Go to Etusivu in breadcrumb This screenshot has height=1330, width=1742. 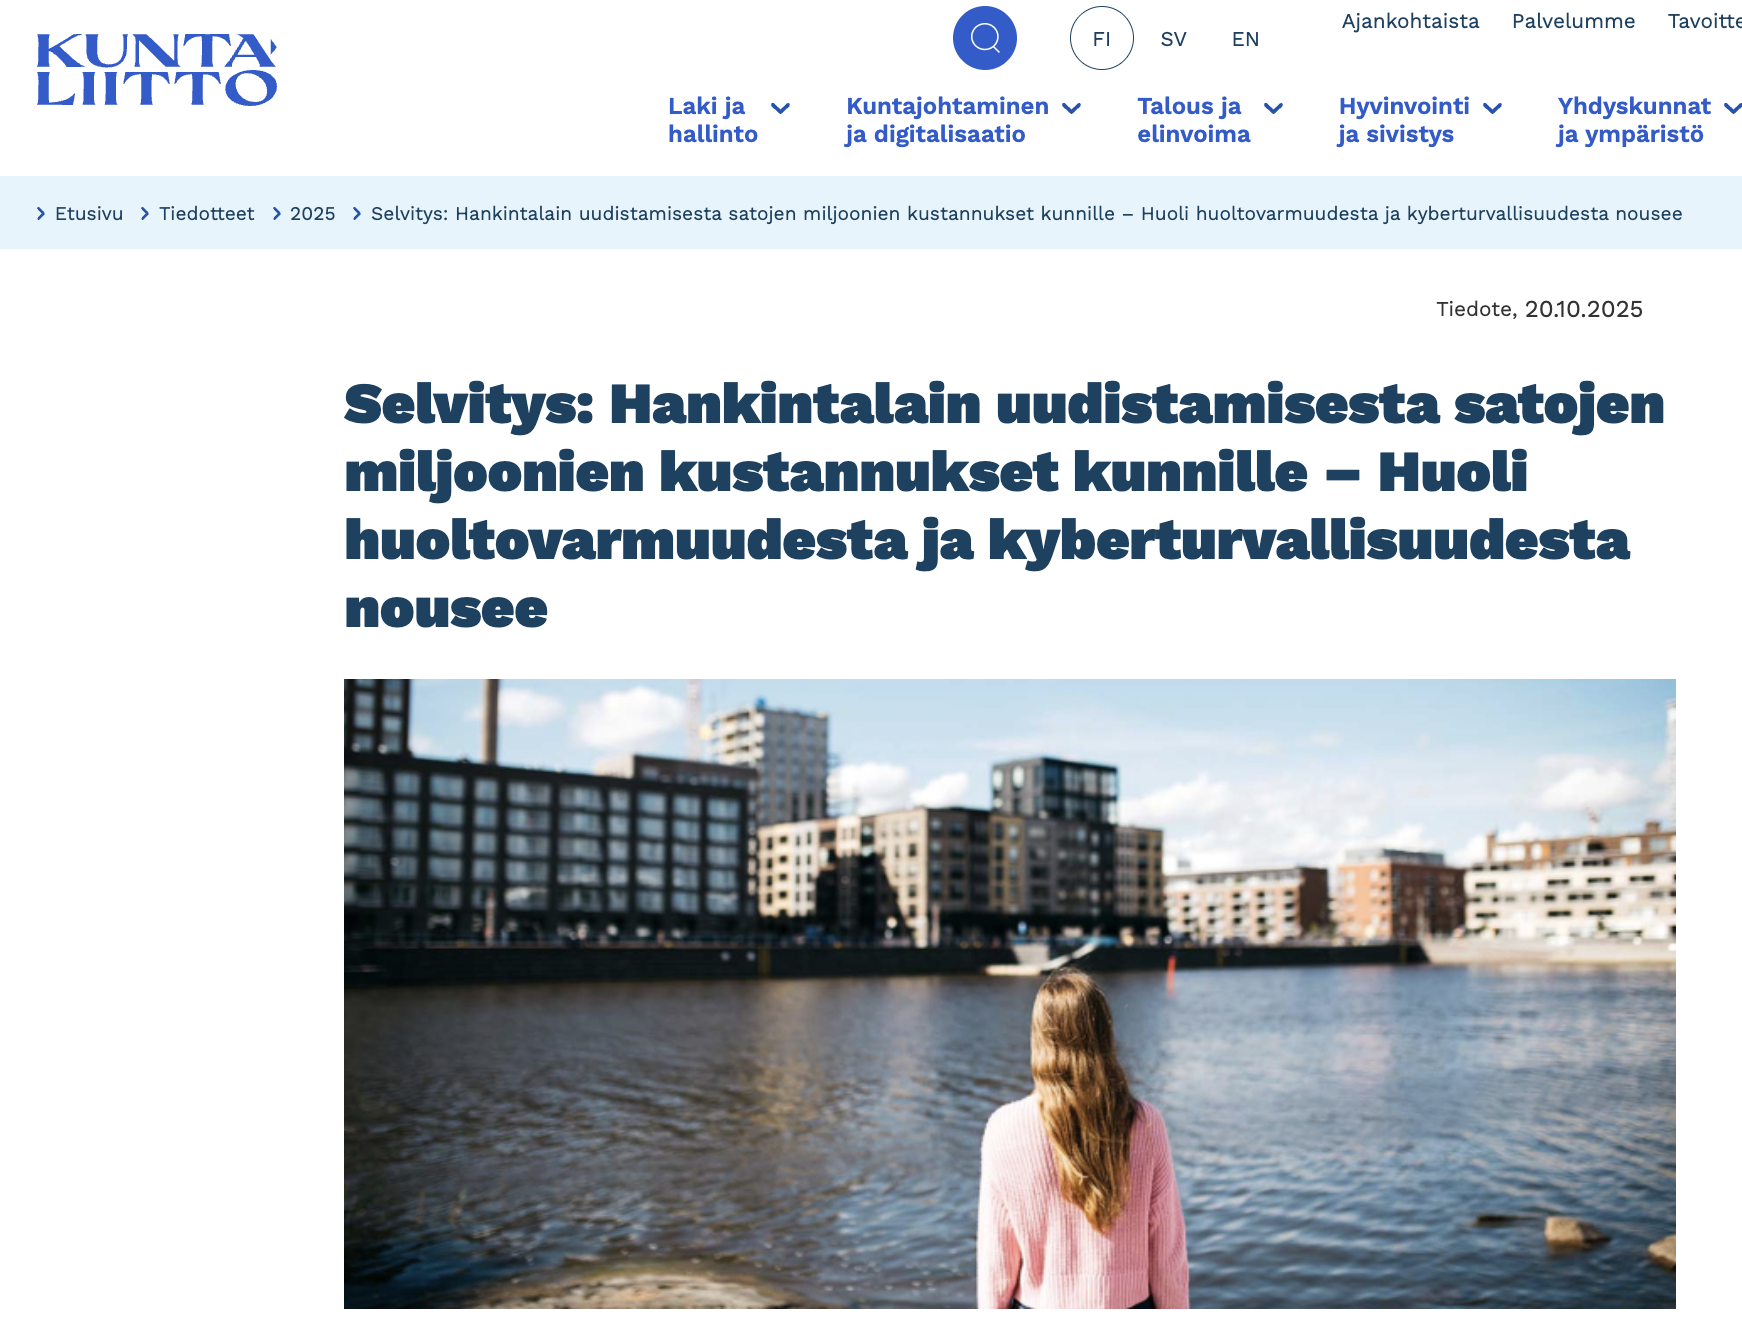pyautogui.click(x=88, y=213)
